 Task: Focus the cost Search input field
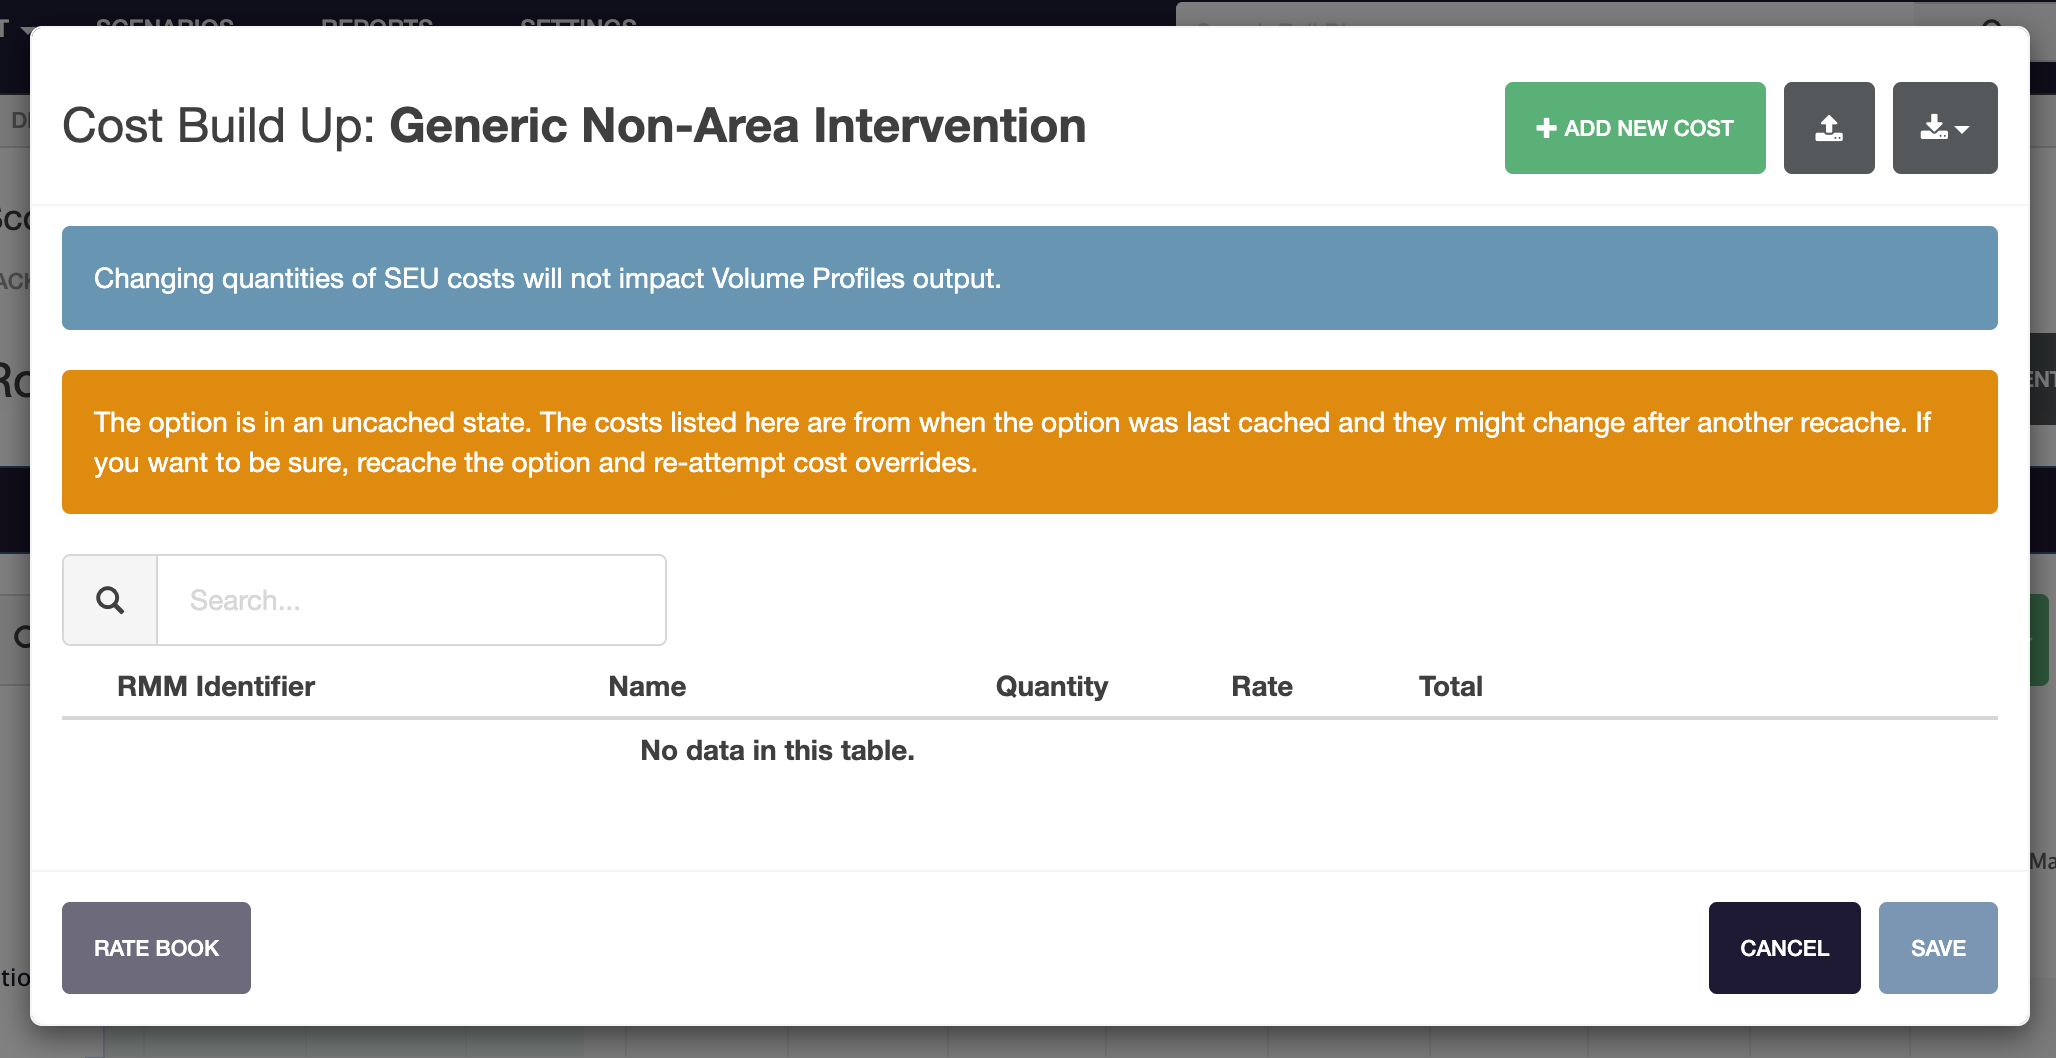[411, 600]
